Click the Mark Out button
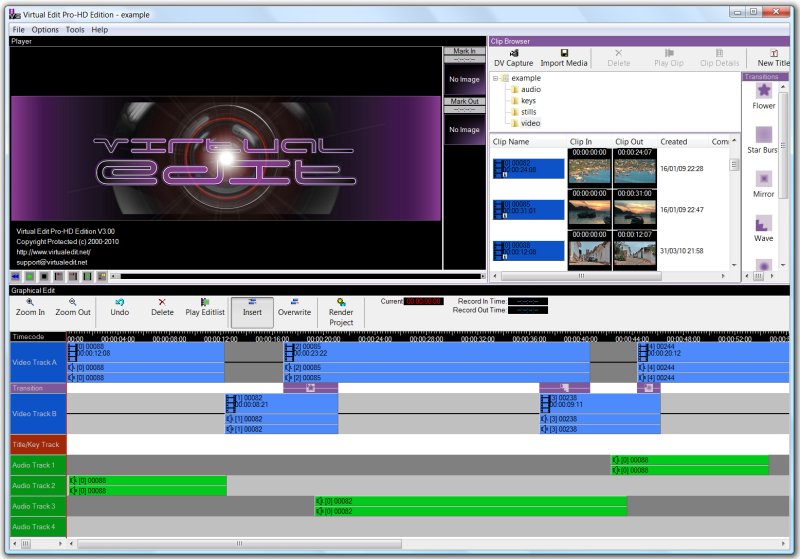 coord(464,101)
